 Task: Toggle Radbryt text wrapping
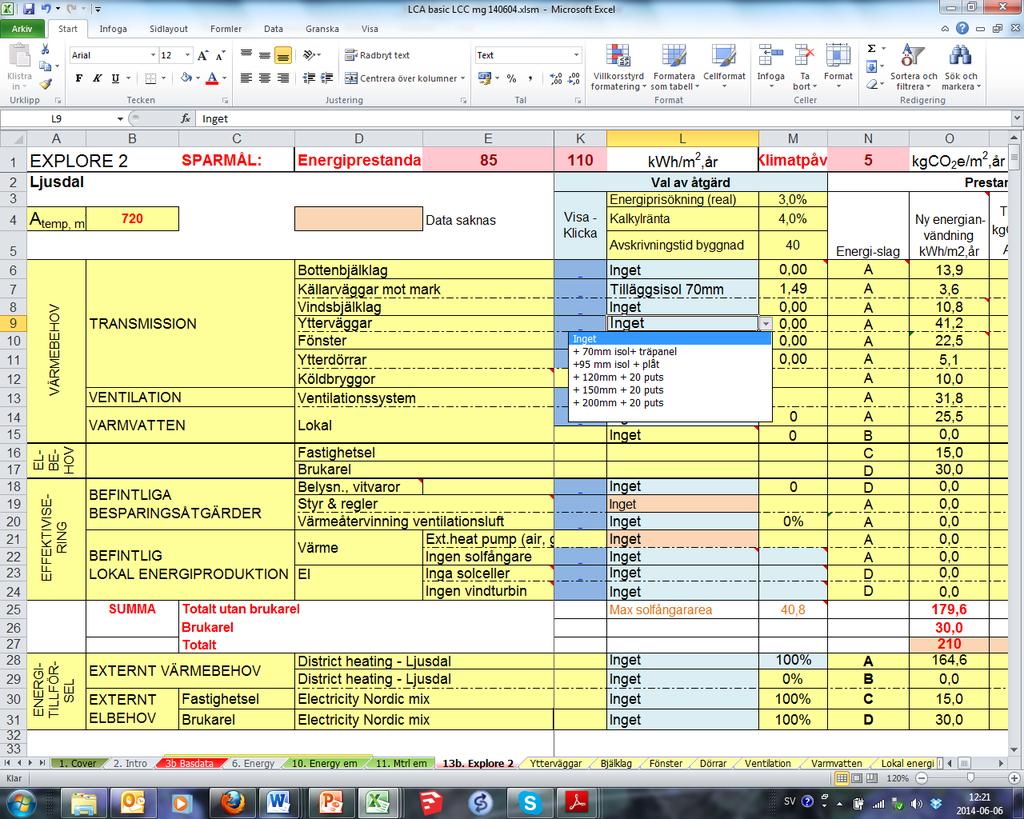[x=377, y=56]
